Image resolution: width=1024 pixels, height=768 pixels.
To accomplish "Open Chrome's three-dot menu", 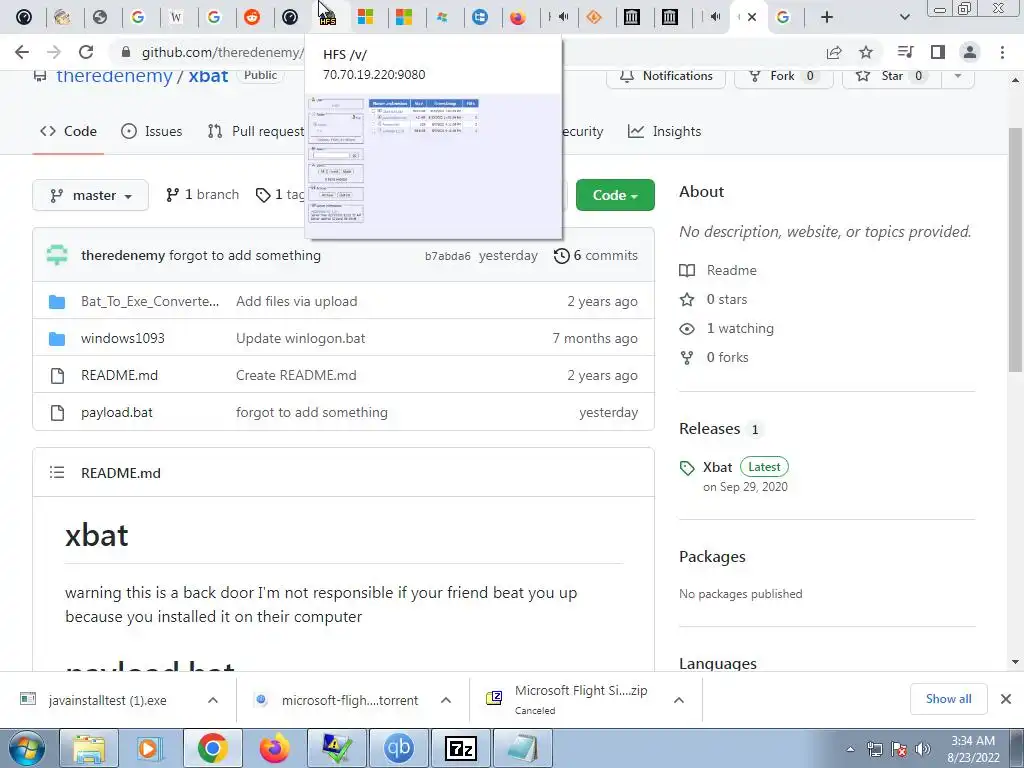I will click(1002, 52).
